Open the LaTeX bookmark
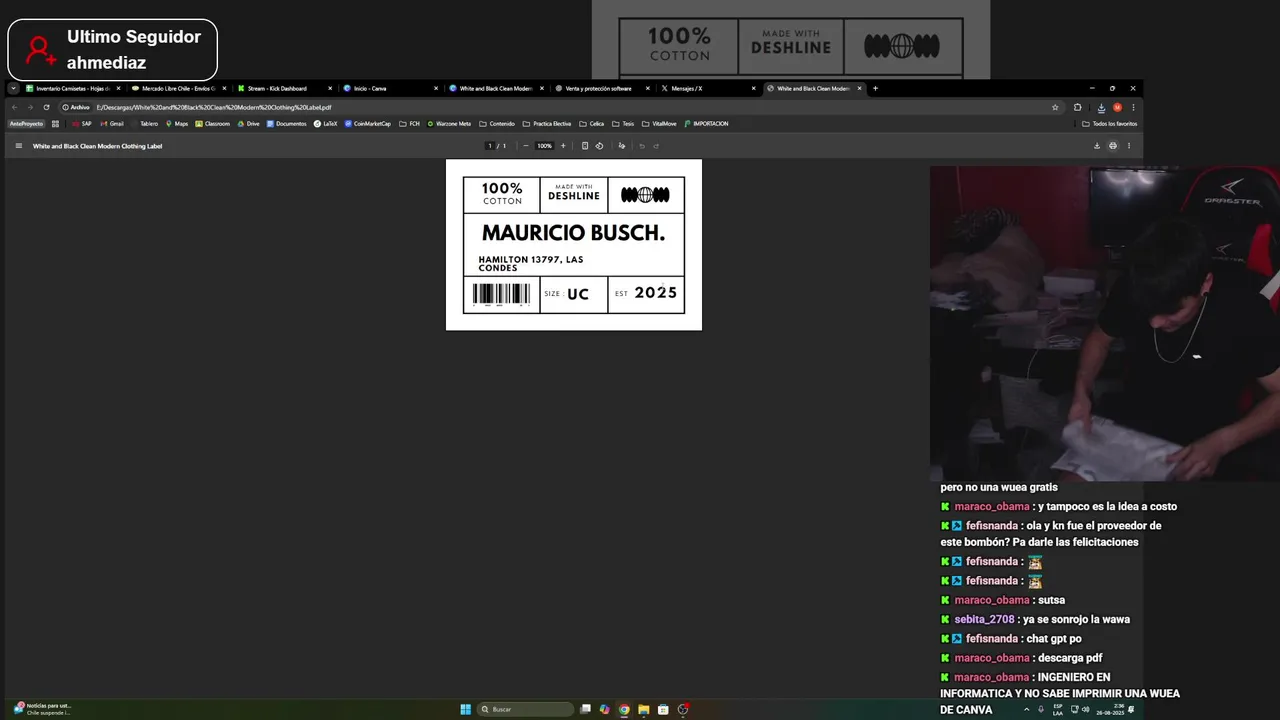Screen dimensions: 1280x720 point(325,124)
